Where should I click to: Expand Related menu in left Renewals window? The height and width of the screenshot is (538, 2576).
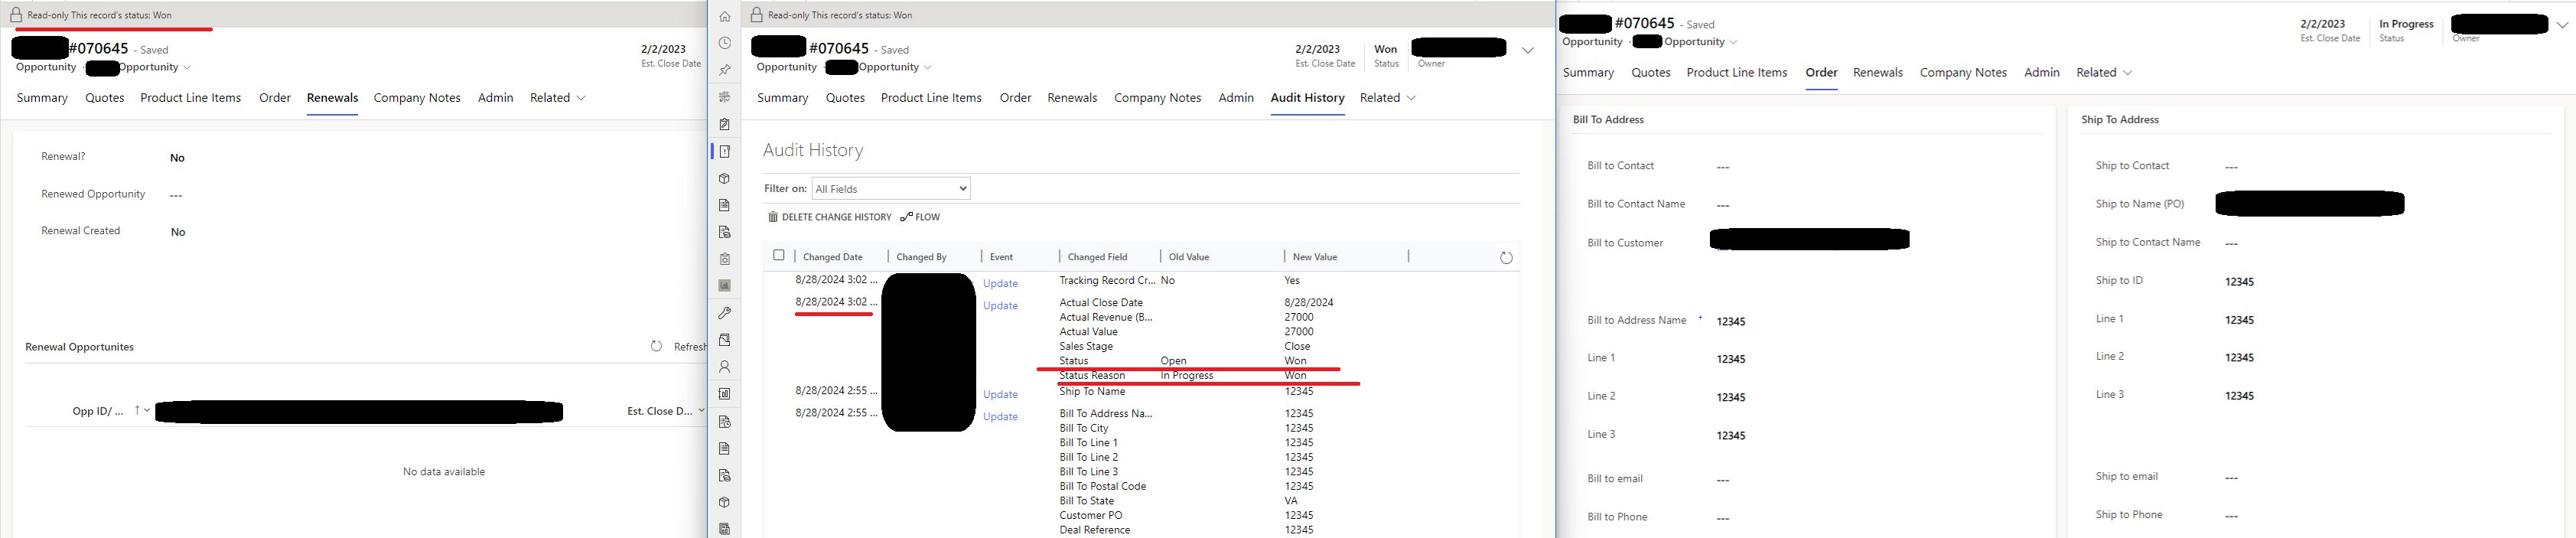tap(558, 98)
